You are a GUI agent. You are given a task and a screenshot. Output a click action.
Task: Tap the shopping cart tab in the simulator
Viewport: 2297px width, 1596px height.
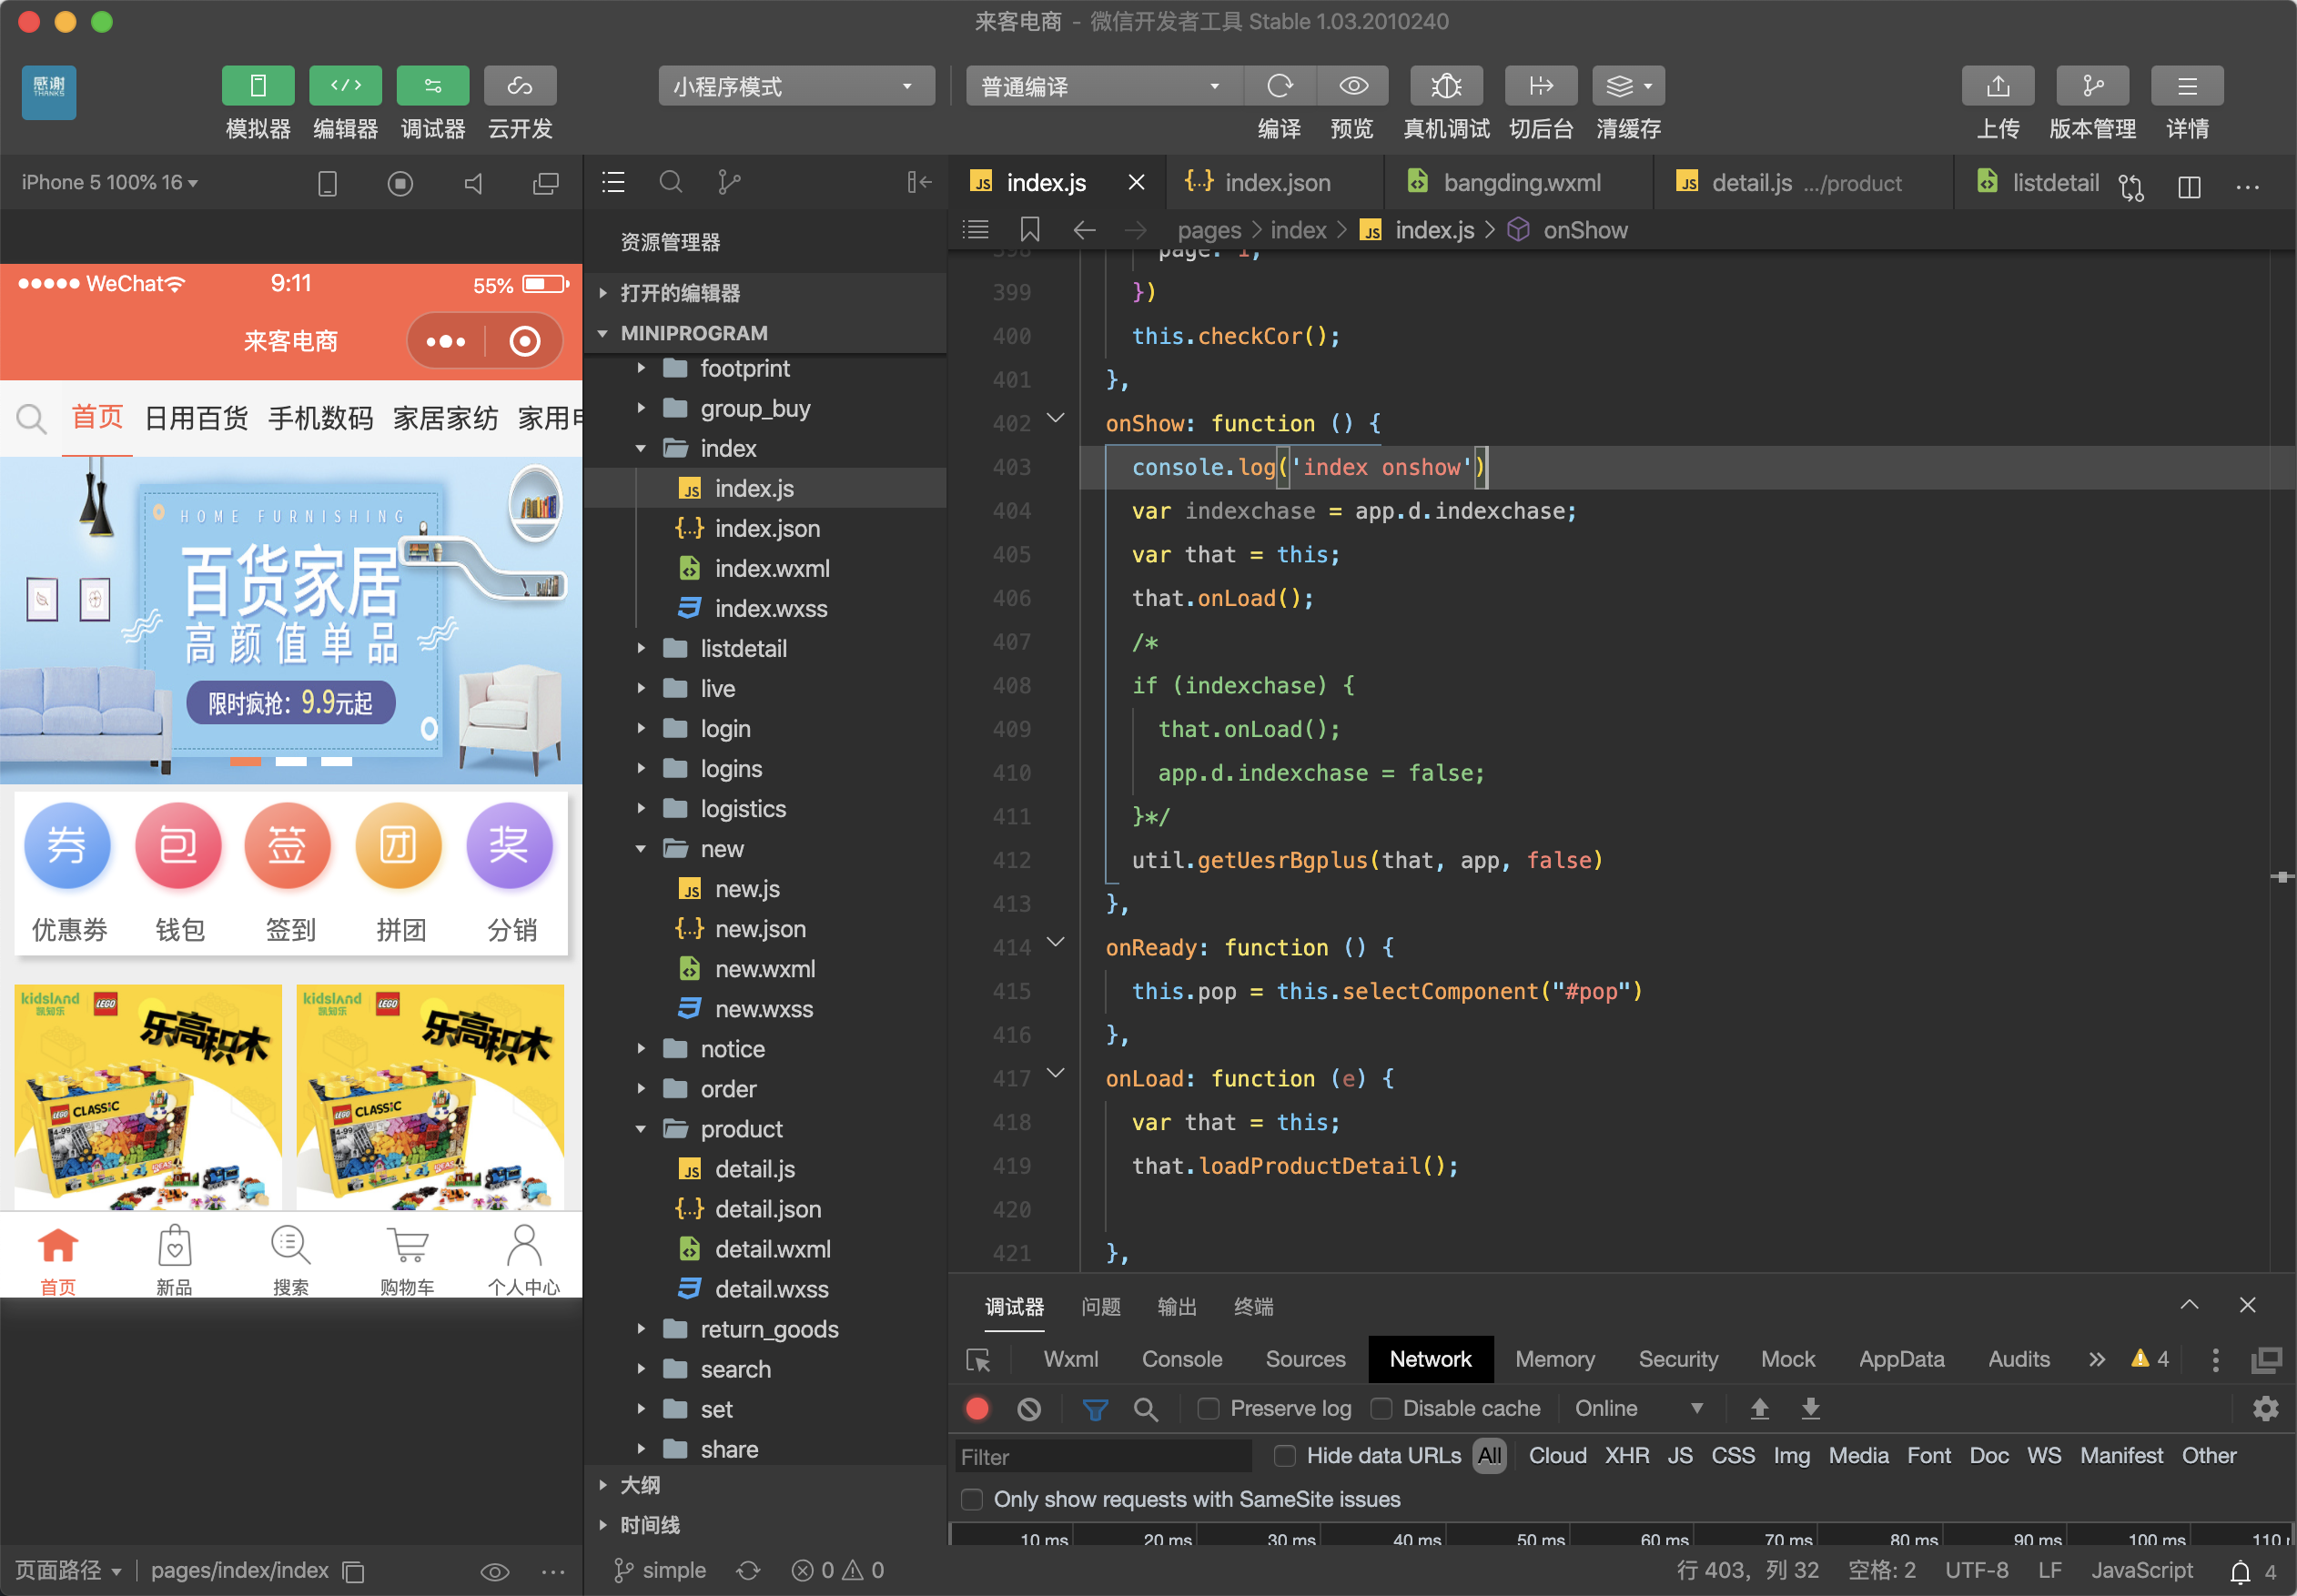[407, 1259]
